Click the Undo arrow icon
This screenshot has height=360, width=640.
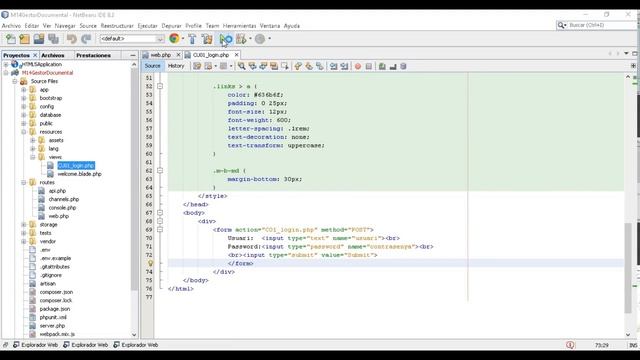[x=72, y=39]
